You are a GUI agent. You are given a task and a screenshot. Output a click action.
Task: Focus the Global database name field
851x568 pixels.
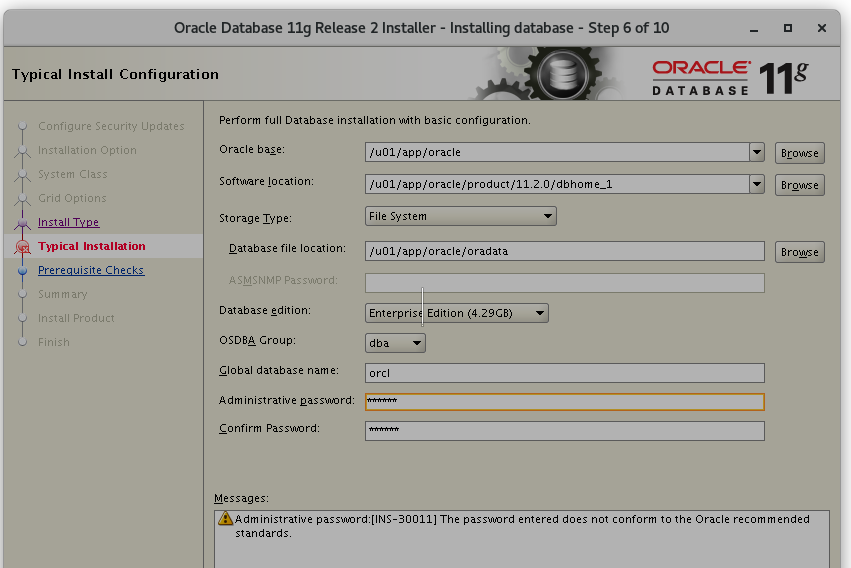click(x=564, y=373)
